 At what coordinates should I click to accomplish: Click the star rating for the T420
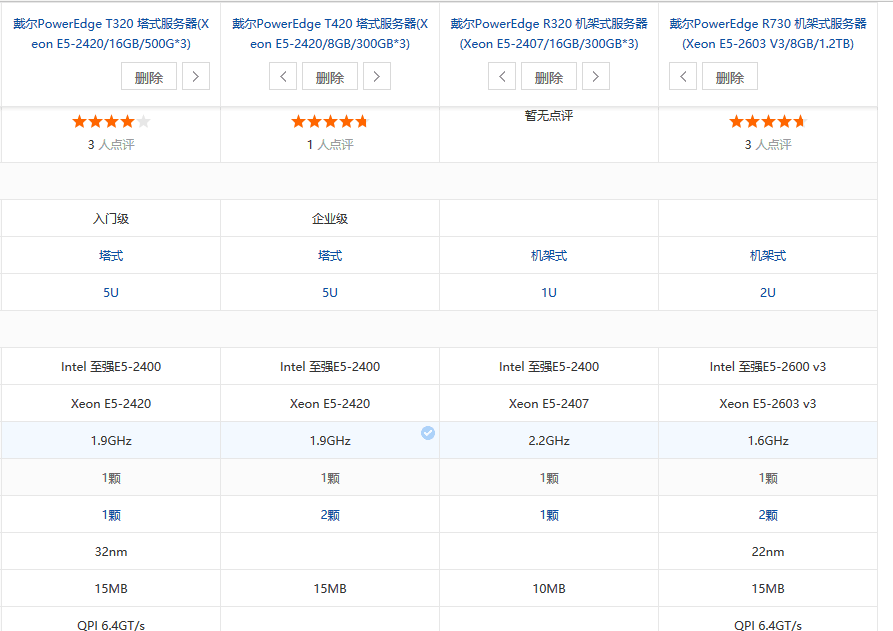(330, 121)
